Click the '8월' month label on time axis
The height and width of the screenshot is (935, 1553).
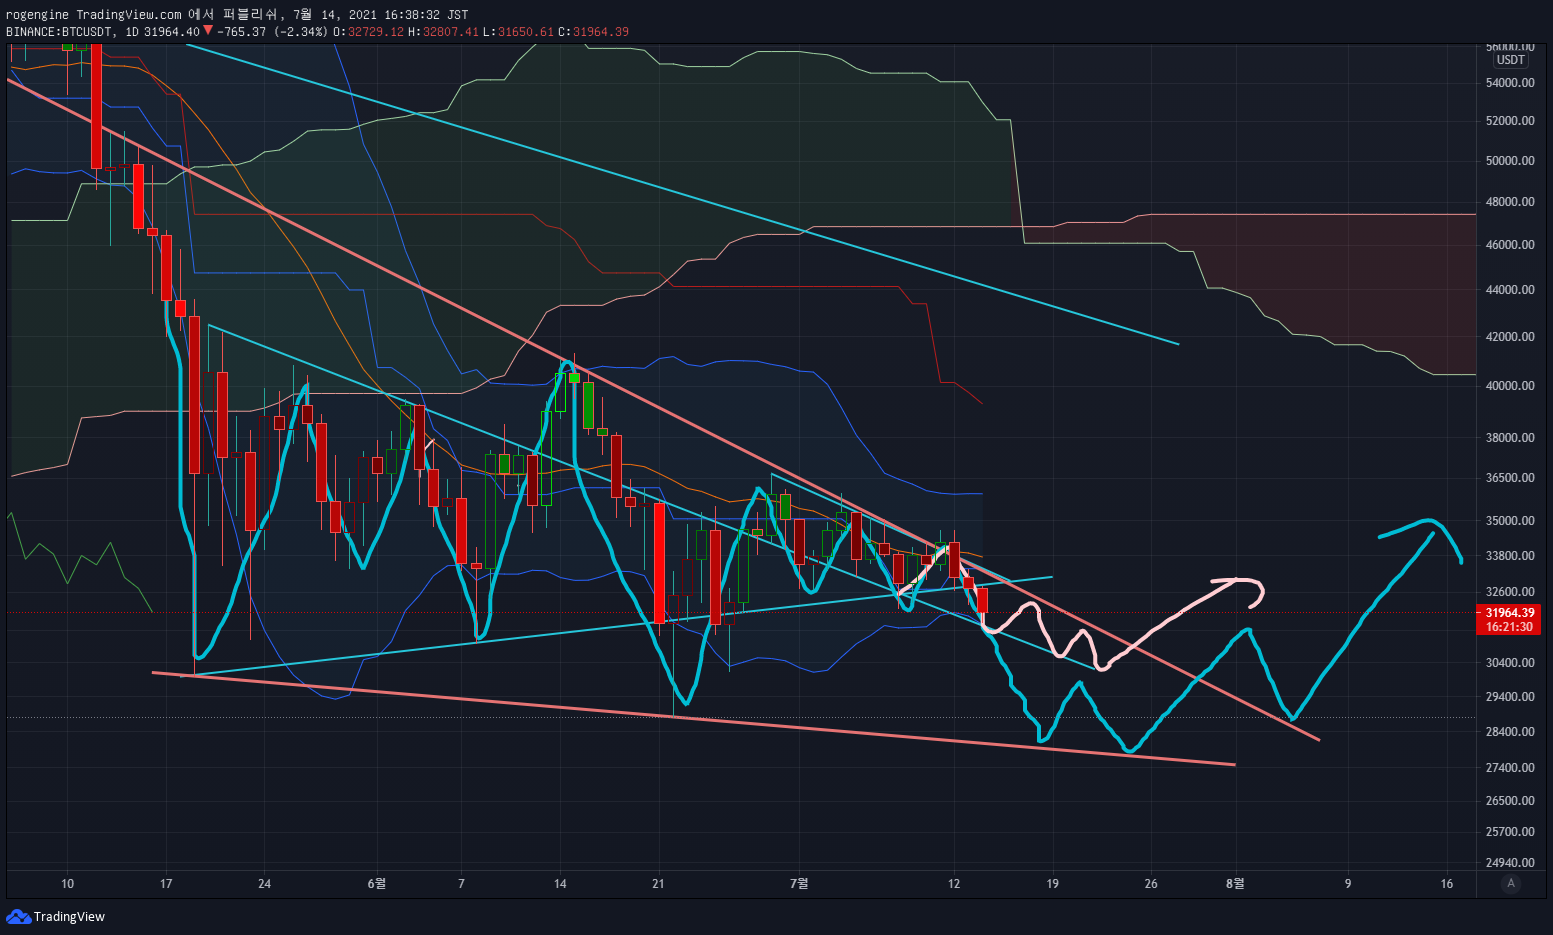1236,884
